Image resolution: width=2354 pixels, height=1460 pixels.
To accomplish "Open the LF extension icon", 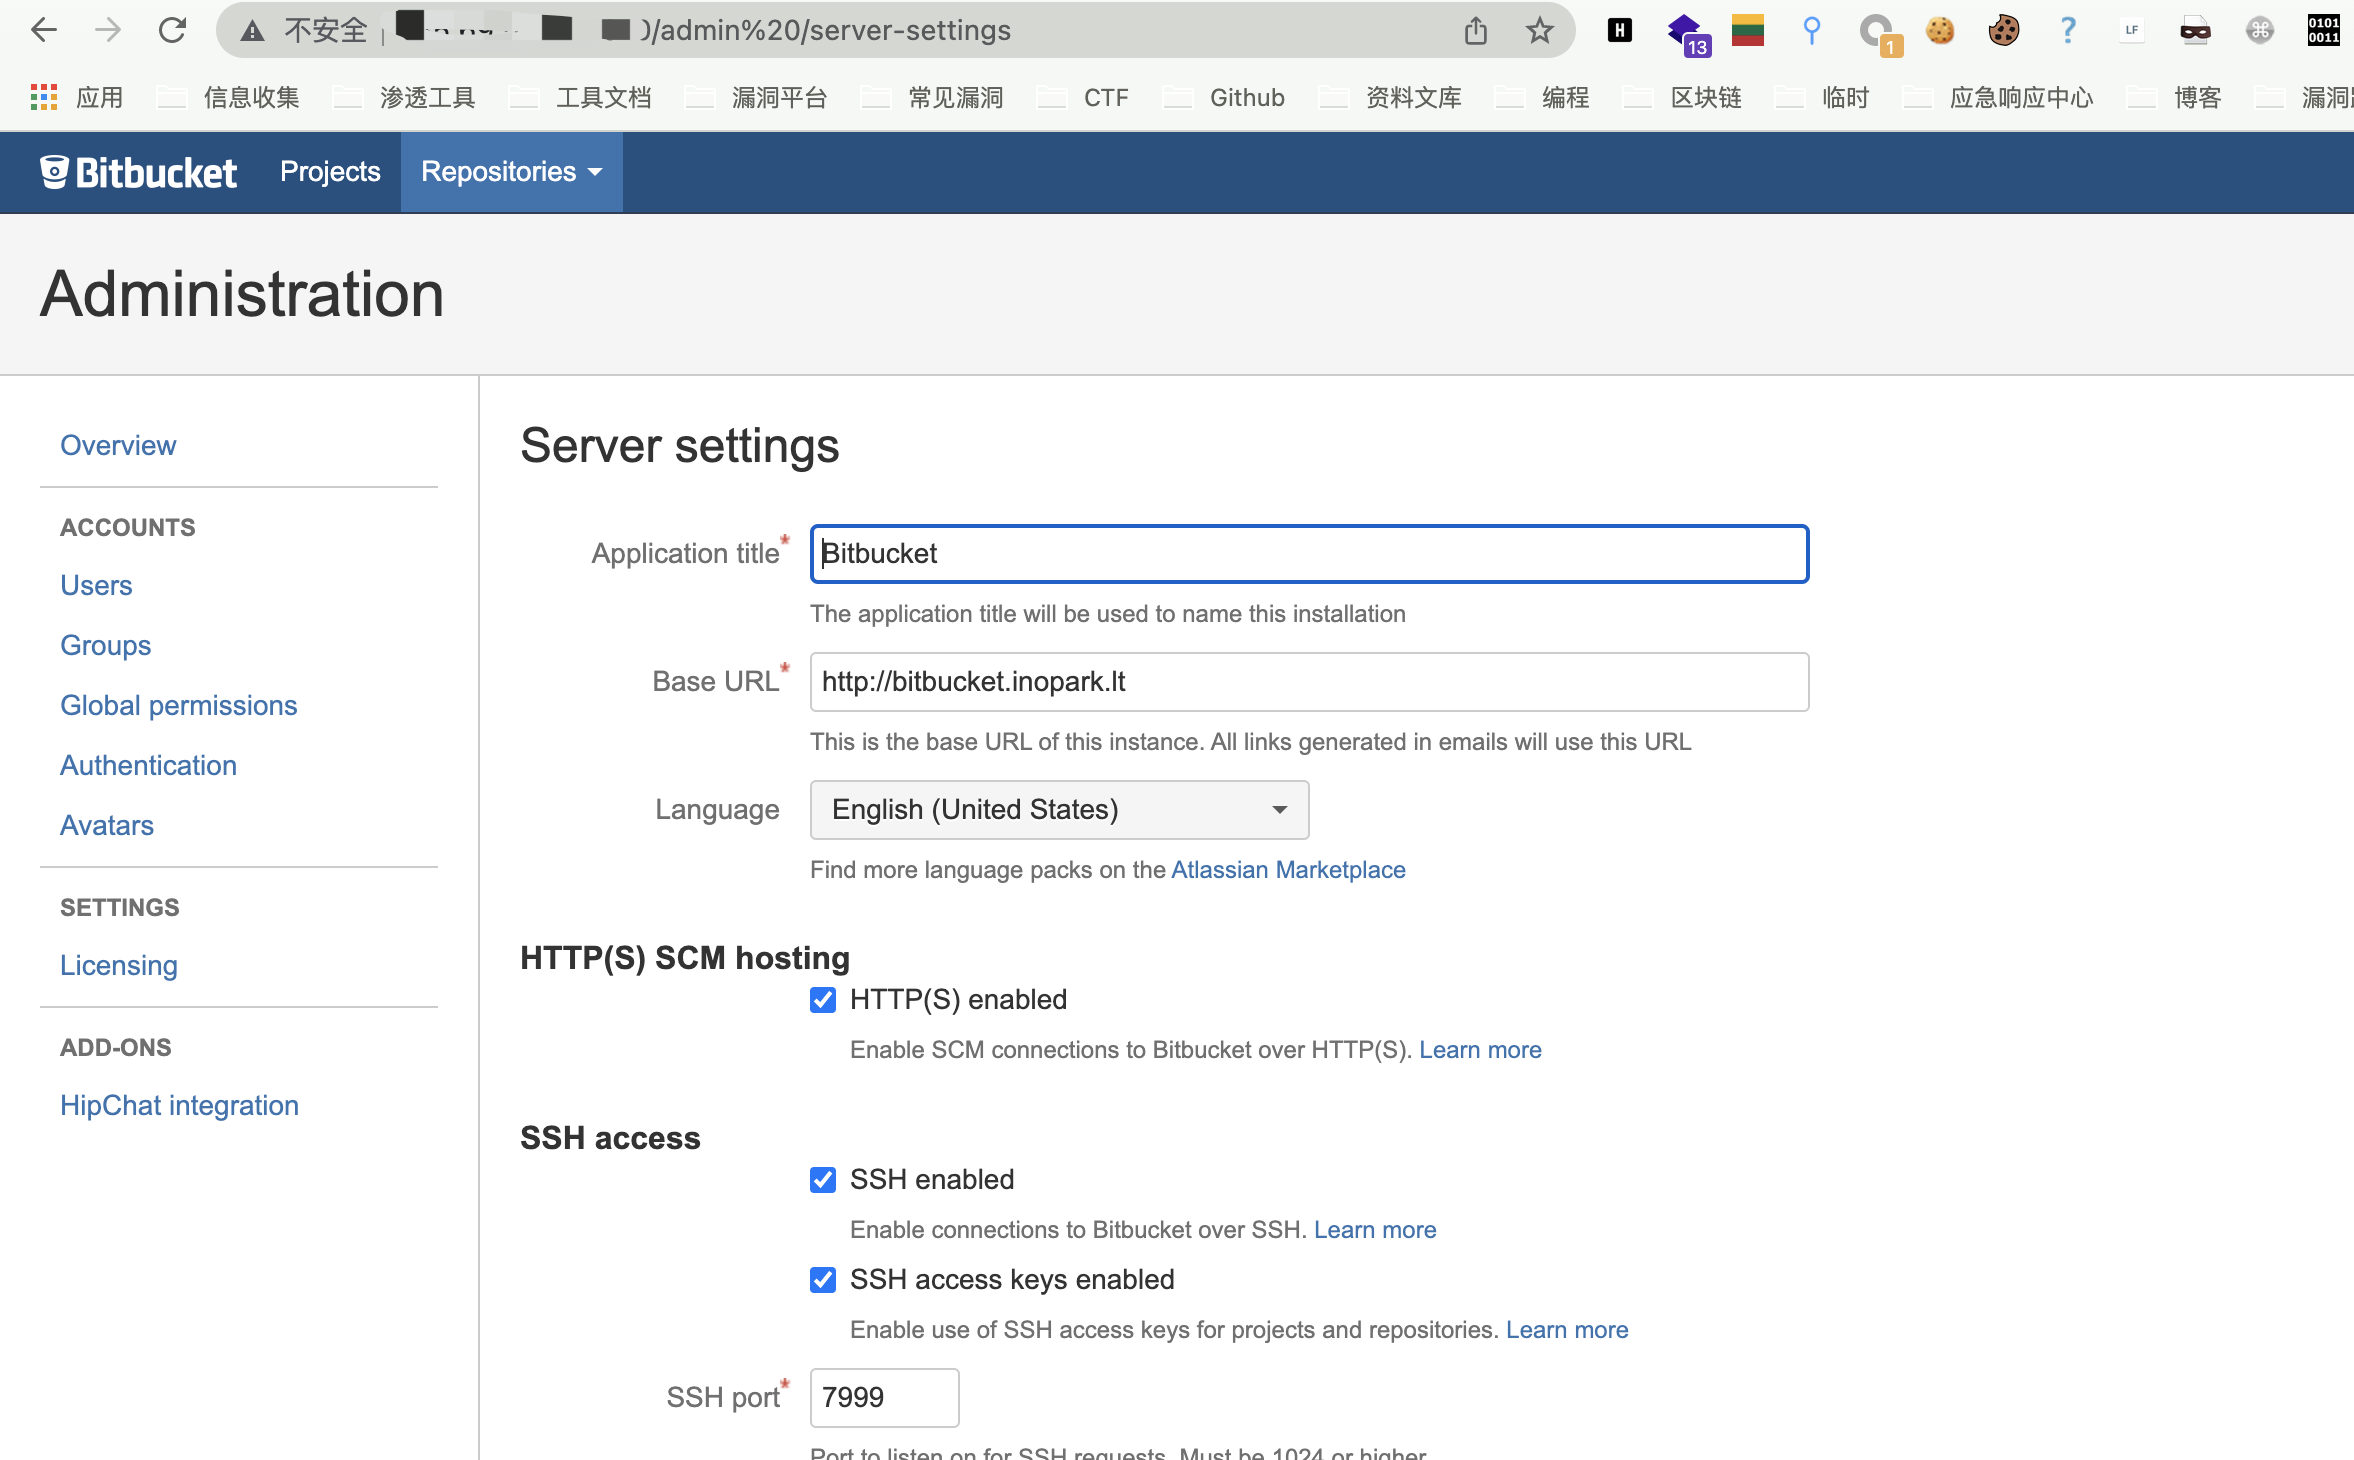I will (x=2132, y=31).
